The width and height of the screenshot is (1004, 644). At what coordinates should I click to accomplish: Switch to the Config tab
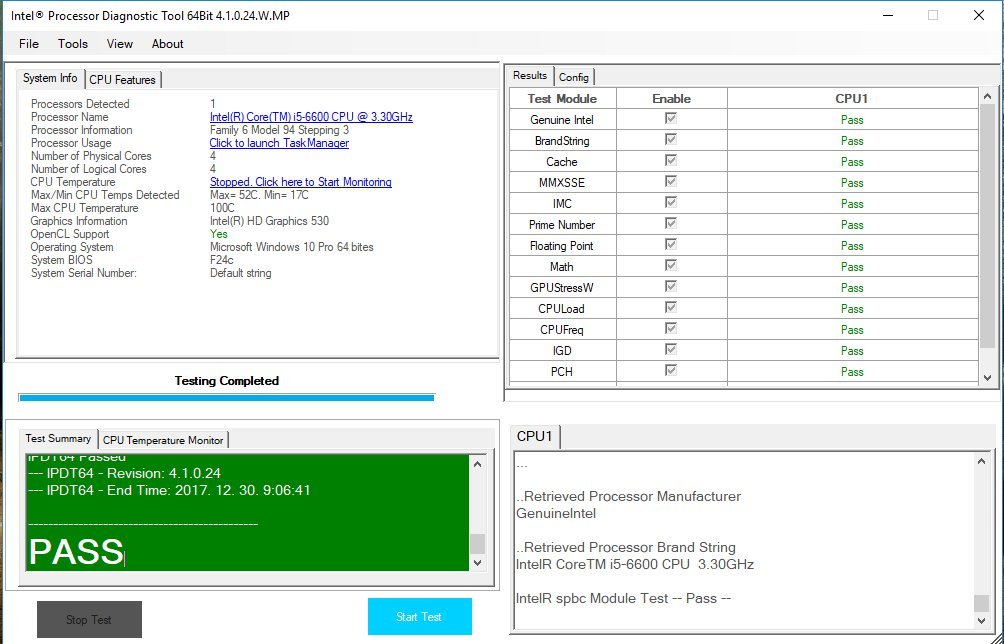[574, 77]
